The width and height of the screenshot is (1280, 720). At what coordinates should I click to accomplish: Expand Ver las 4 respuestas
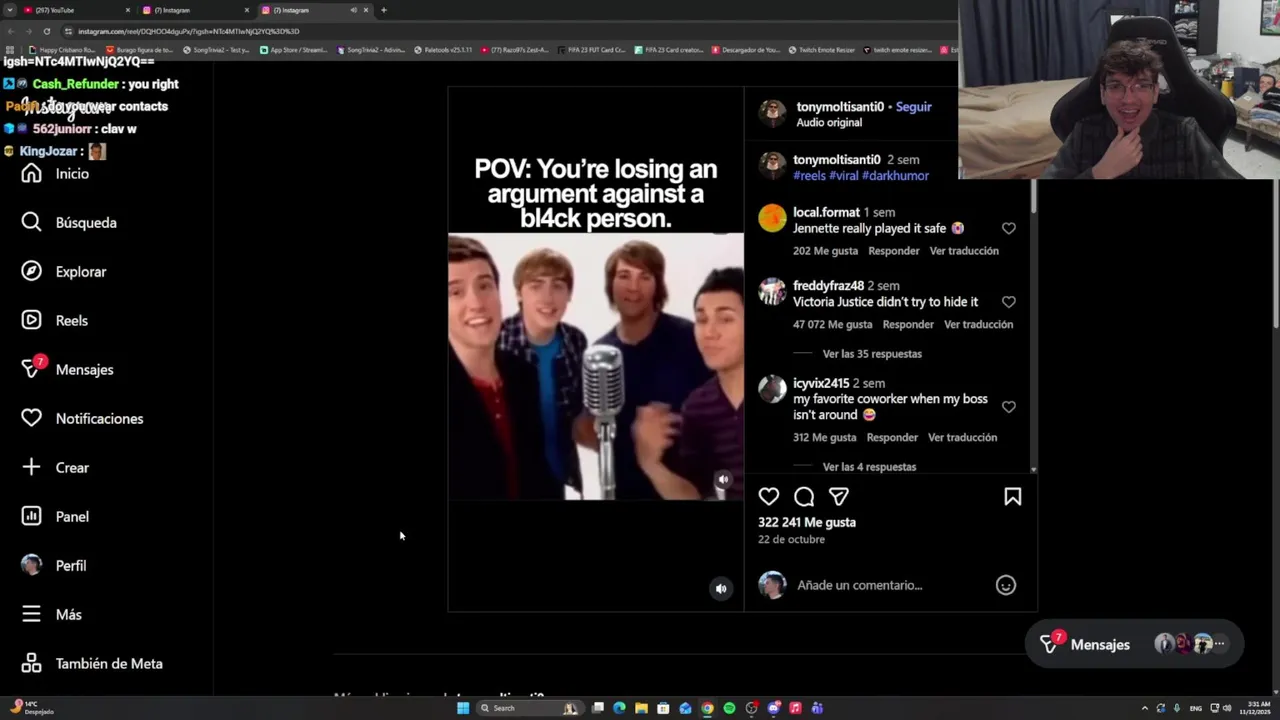[x=869, y=467]
